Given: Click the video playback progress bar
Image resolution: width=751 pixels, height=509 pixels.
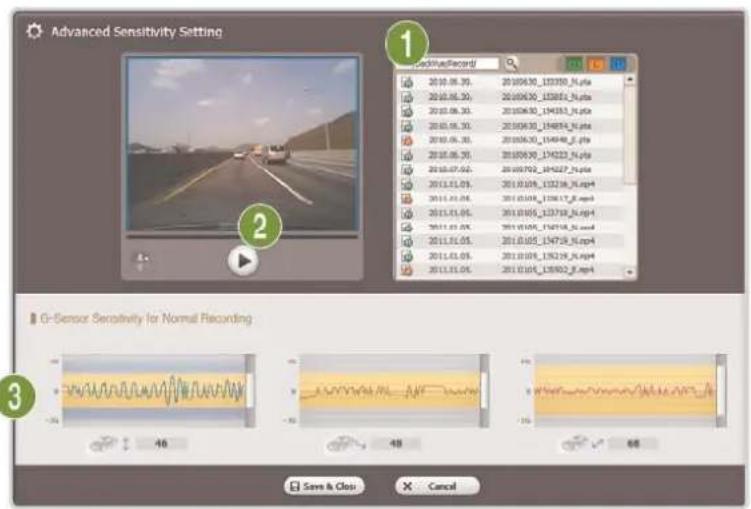Looking at the screenshot, I should pyautogui.click(x=242, y=236).
